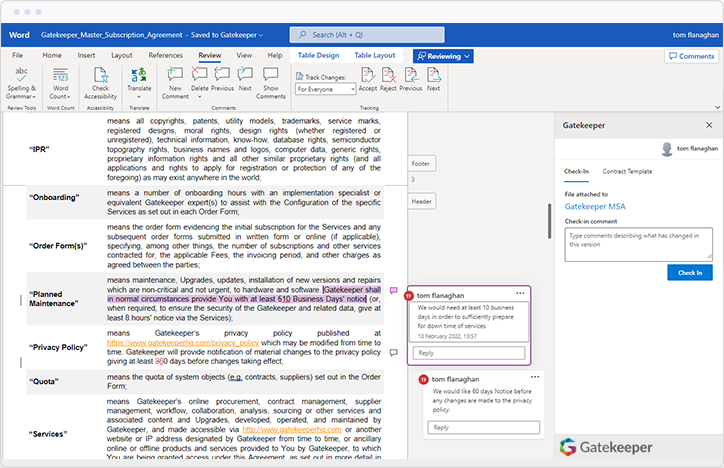Open the Translate tool
This screenshot has width=724, height=468.
pos(139,80)
